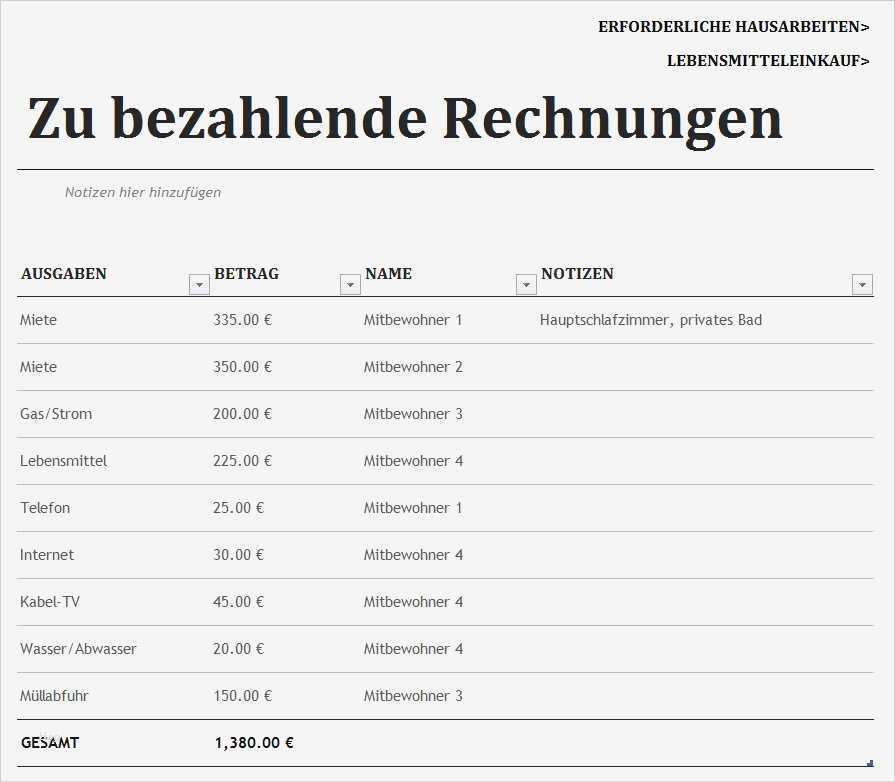Select the Wasser/Abwasser expense cell
The image size is (895, 782).
[78, 648]
